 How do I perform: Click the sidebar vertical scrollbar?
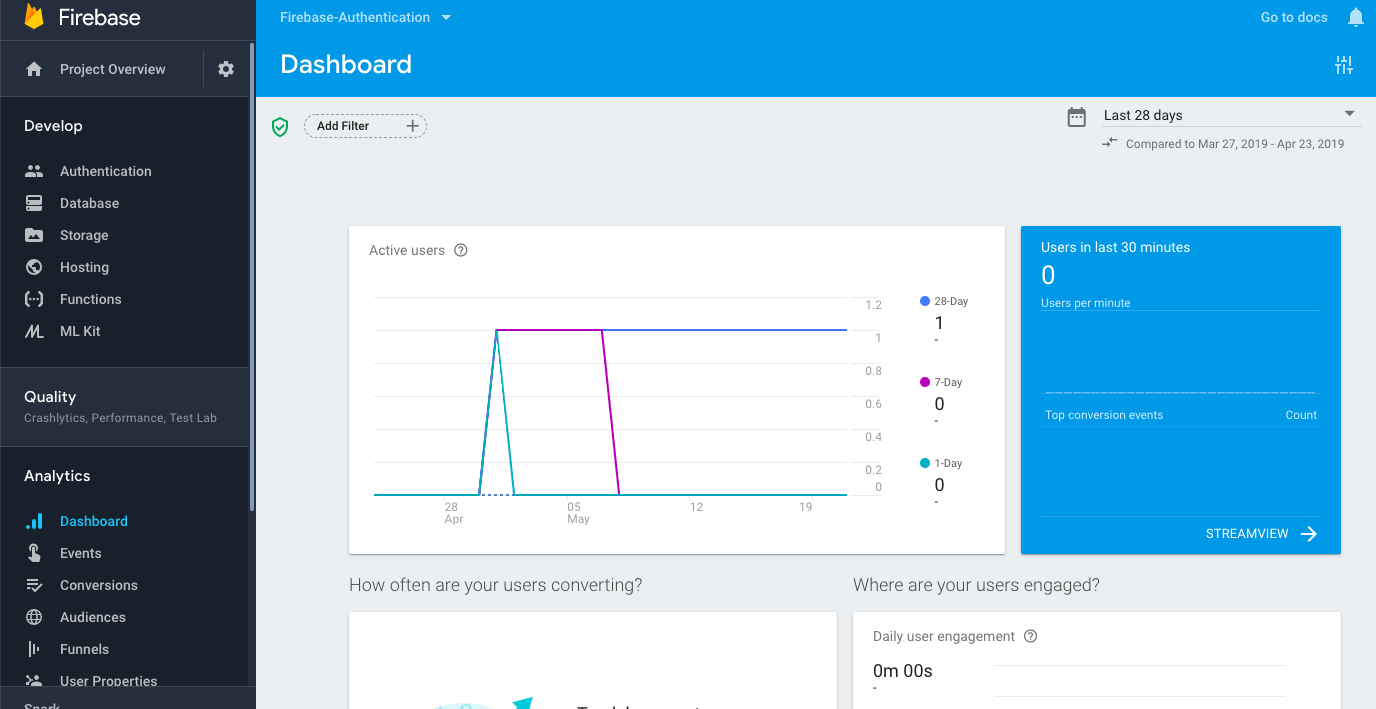click(252, 277)
